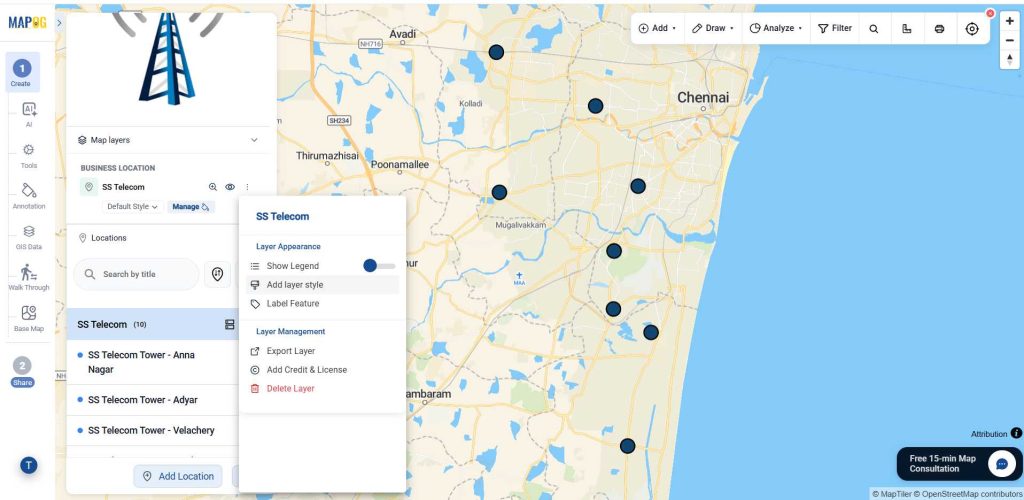Close the map toolbar red X

click(990, 13)
